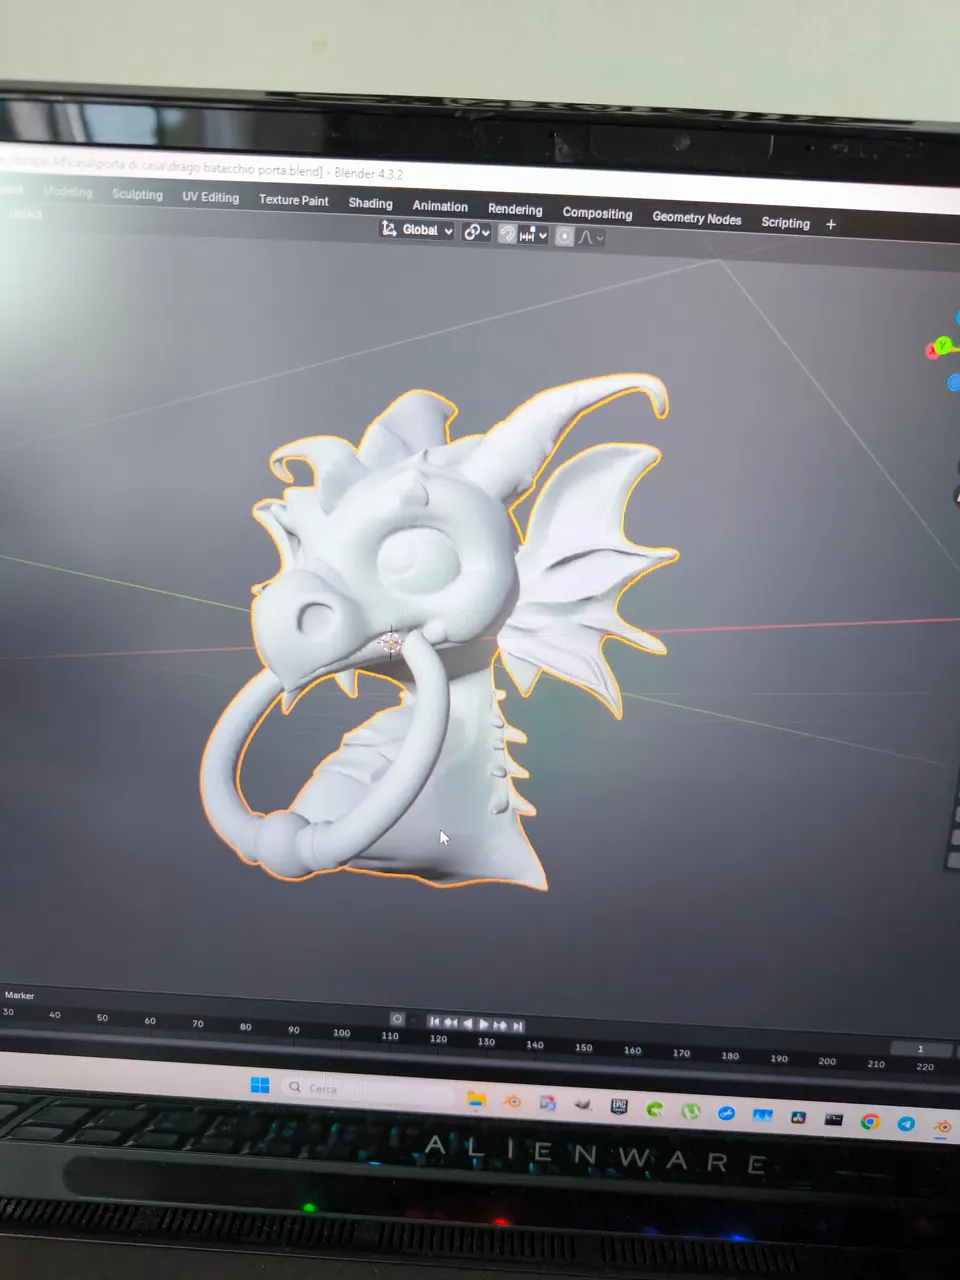The height and width of the screenshot is (1280, 960).
Task: Open the Animation workspace tab
Action: coord(440,206)
